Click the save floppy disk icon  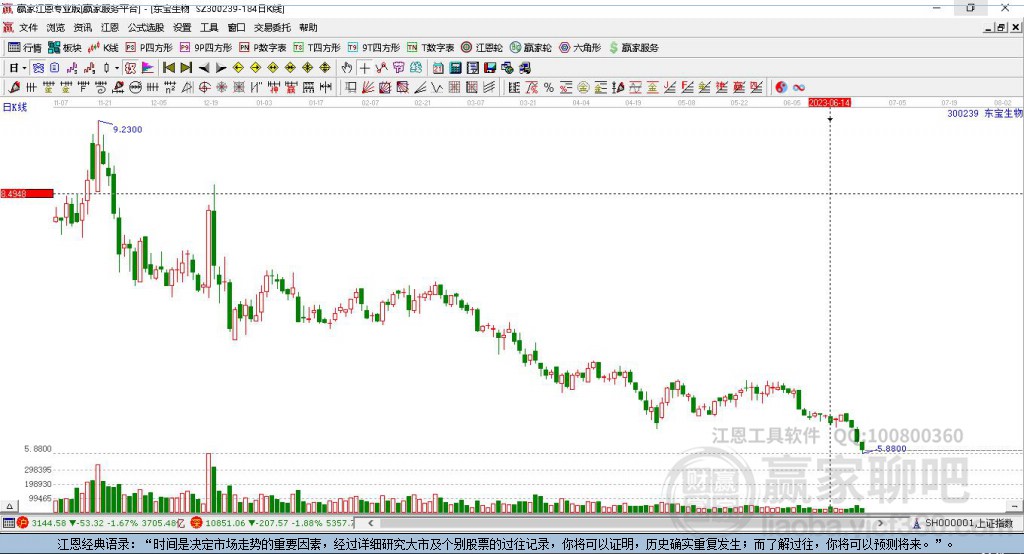[x=490, y=68]
